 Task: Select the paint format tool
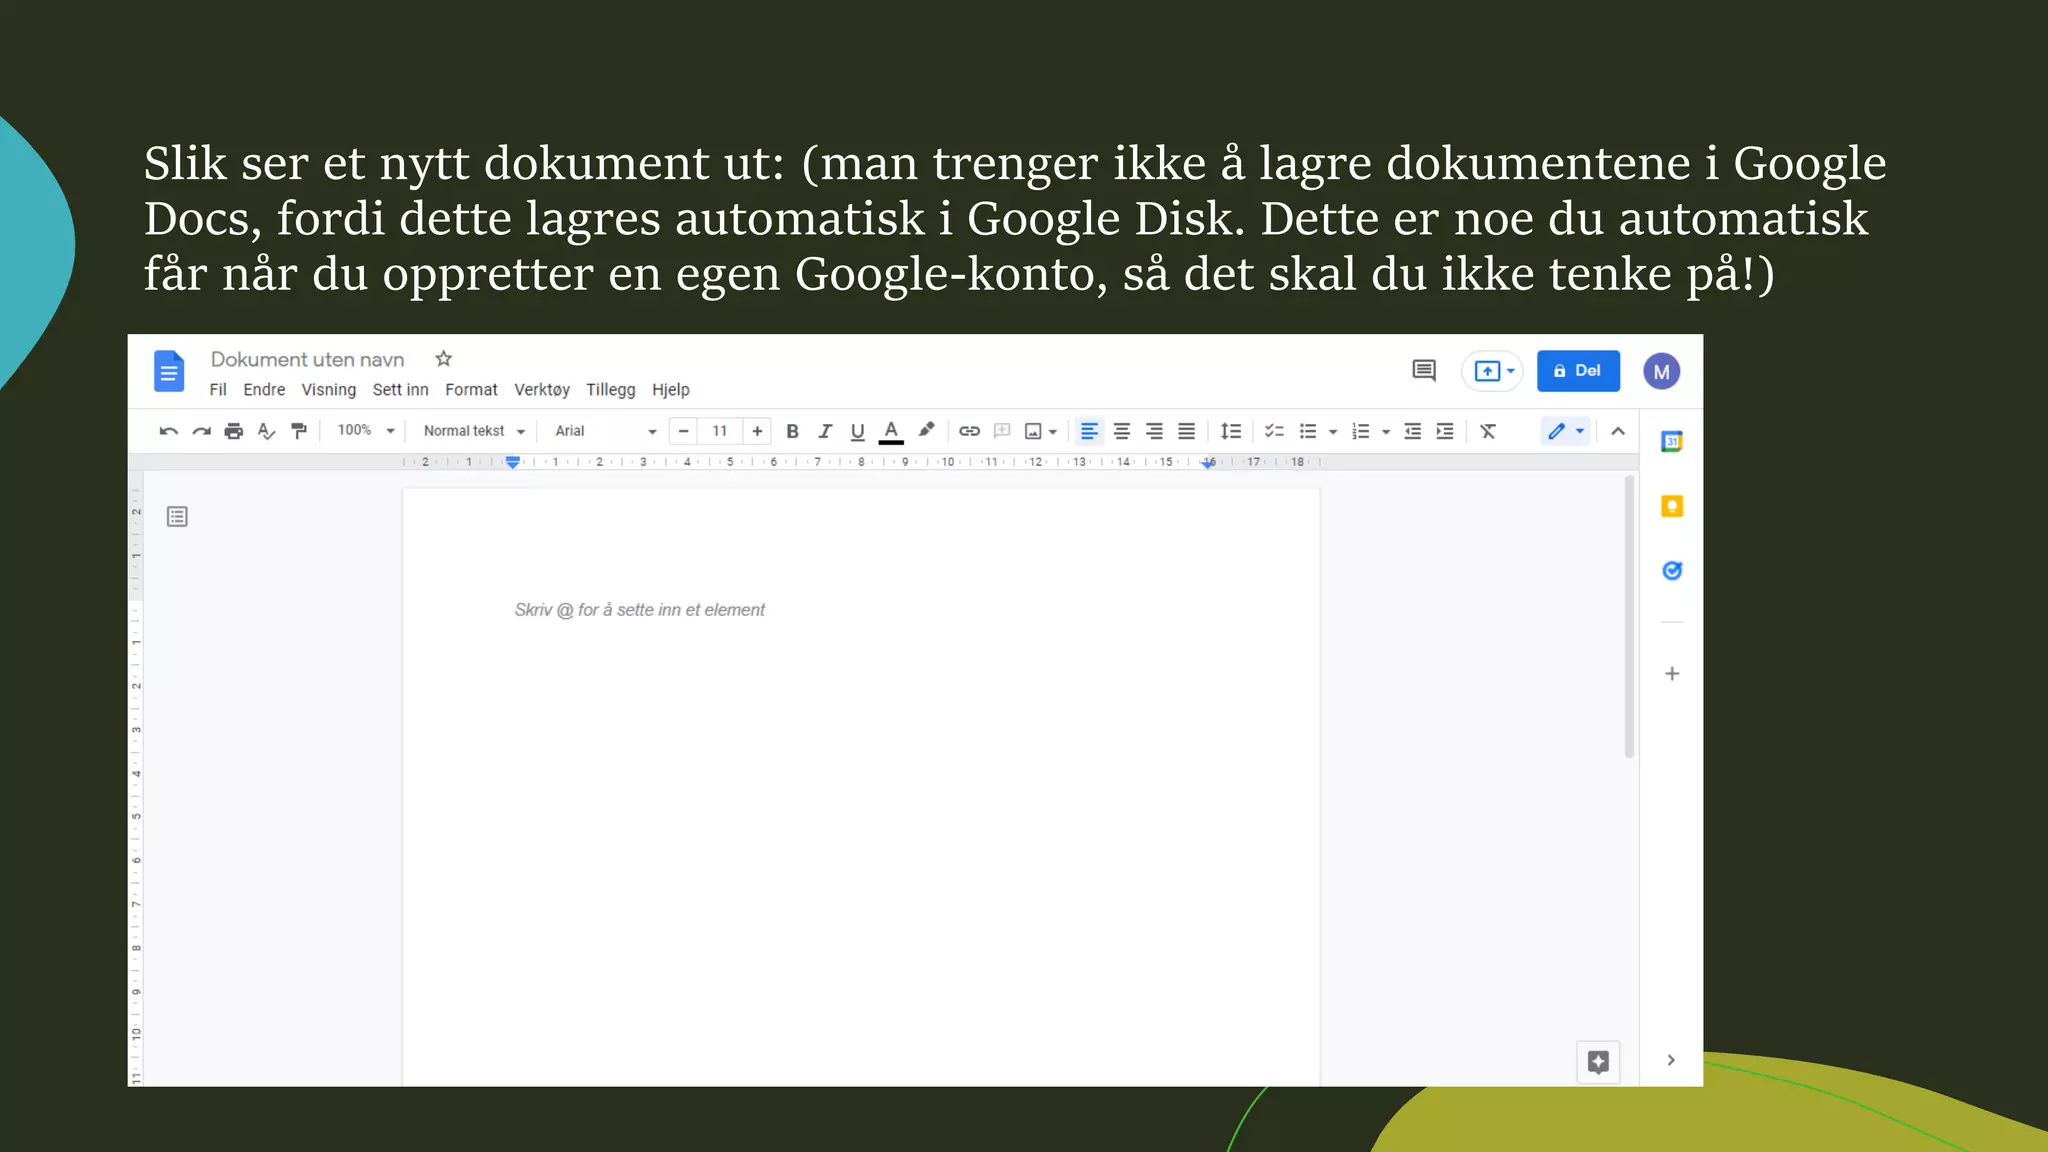click(x=299, y=431)
